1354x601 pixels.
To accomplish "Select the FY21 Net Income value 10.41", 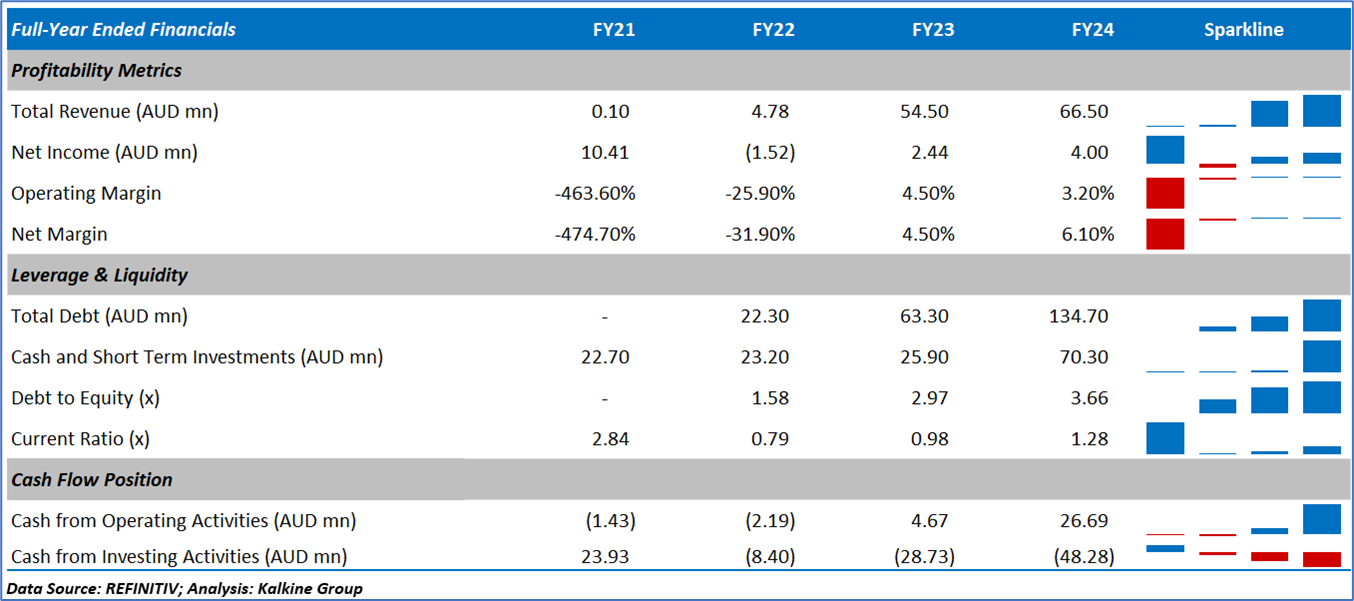I will pos(611,153).
